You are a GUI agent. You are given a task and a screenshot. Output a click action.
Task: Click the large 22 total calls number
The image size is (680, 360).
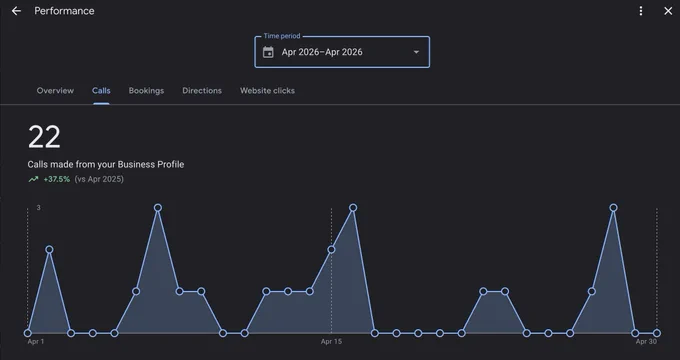44,137
